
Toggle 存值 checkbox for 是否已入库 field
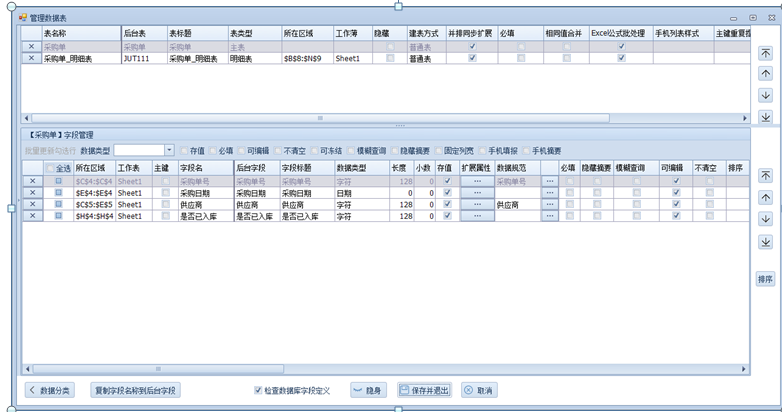click(447, 215)
